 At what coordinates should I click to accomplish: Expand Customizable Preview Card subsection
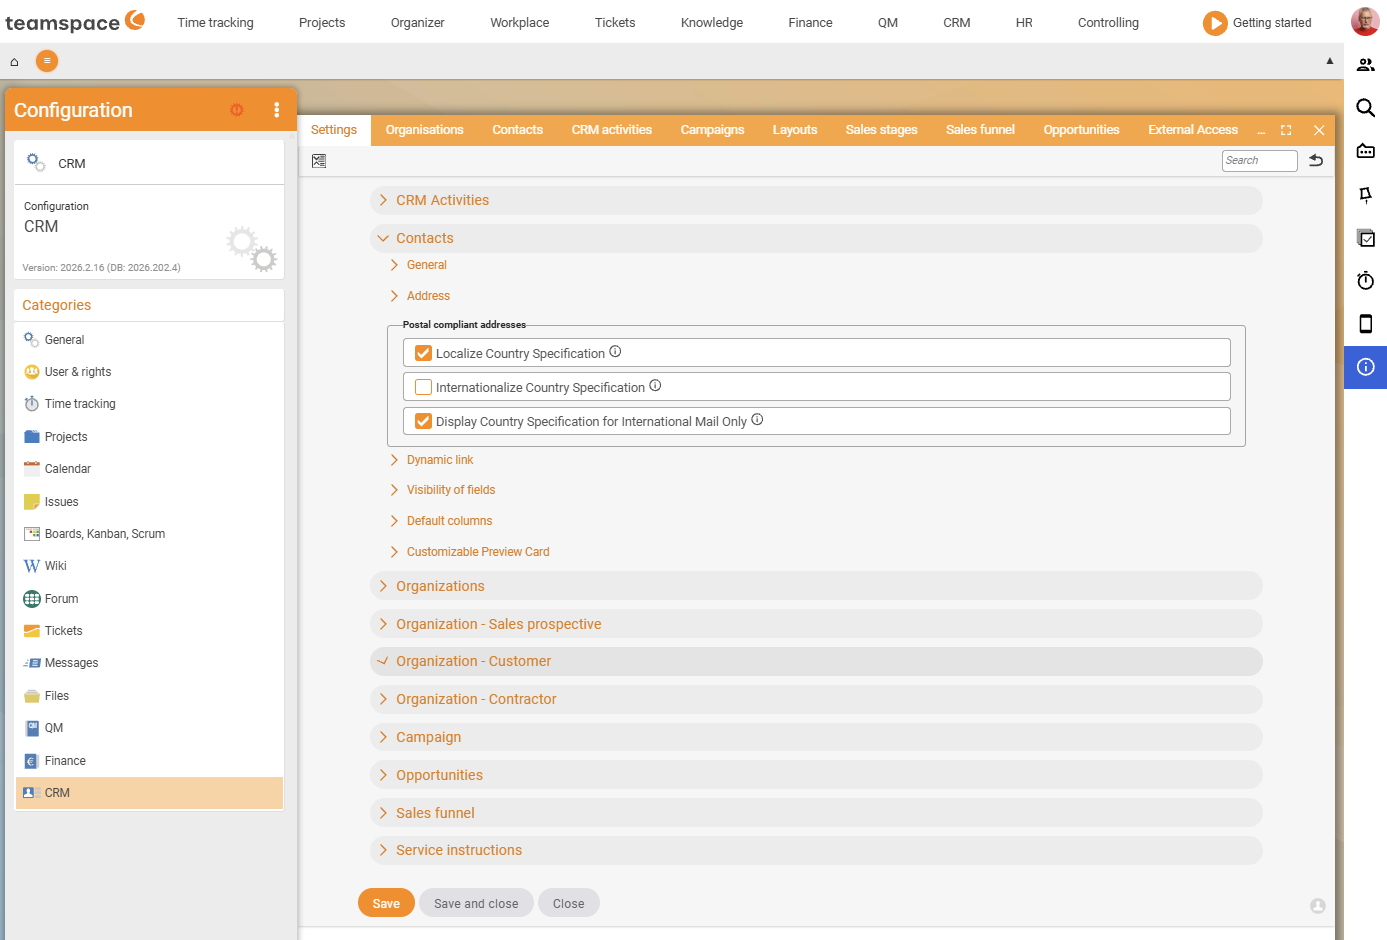coord(478,552)
